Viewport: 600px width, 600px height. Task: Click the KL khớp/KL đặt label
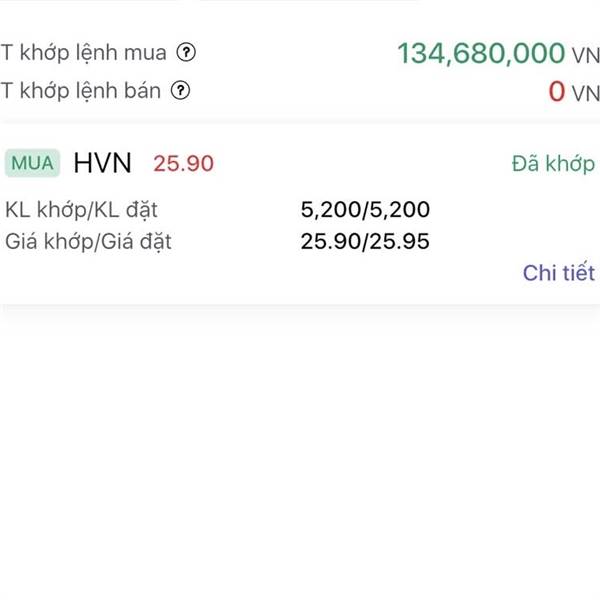pyautogui.click(x=82, y=210)
